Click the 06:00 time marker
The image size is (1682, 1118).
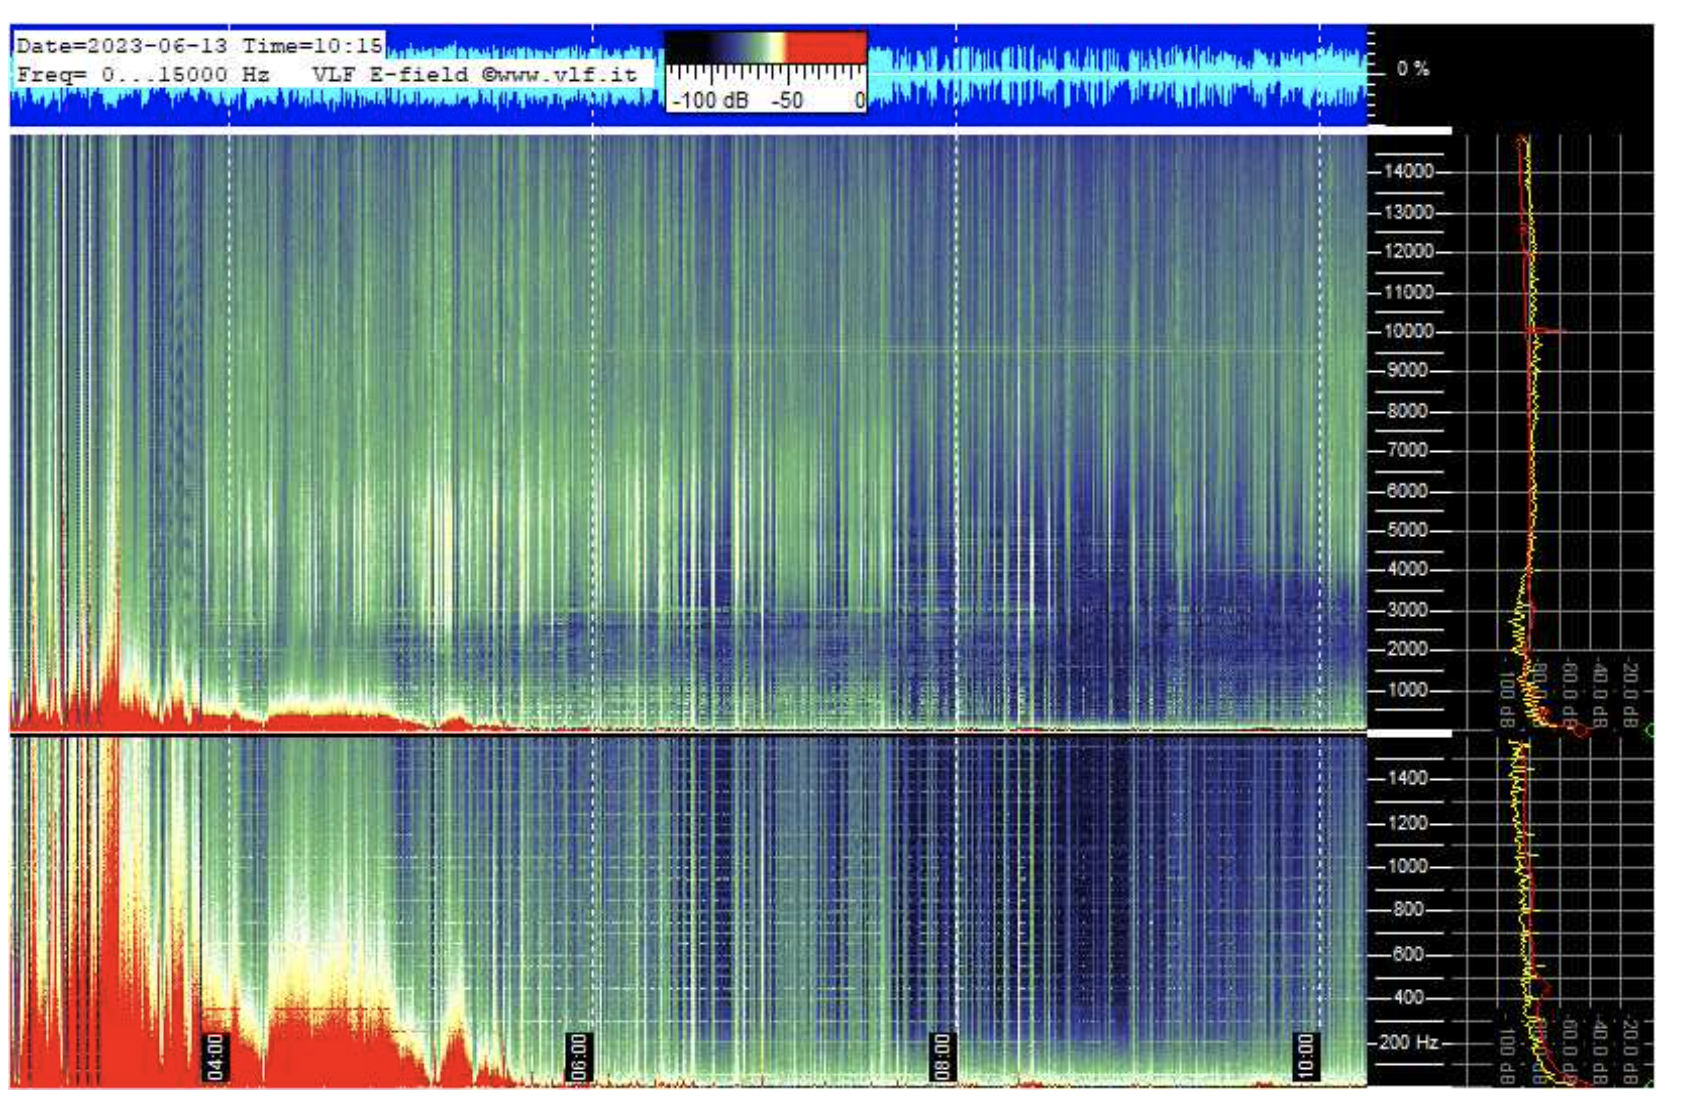(578, 1057)
